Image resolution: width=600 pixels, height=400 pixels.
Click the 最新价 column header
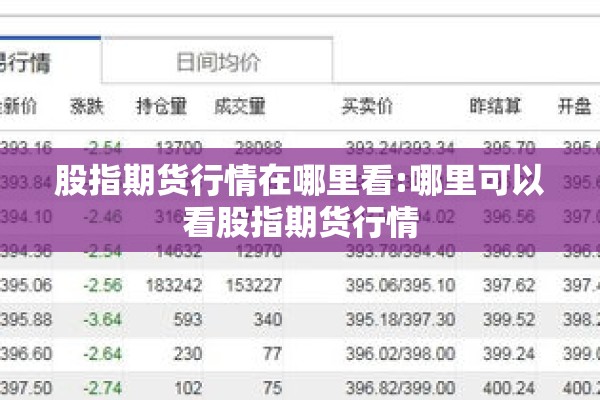tap(18, 106)
